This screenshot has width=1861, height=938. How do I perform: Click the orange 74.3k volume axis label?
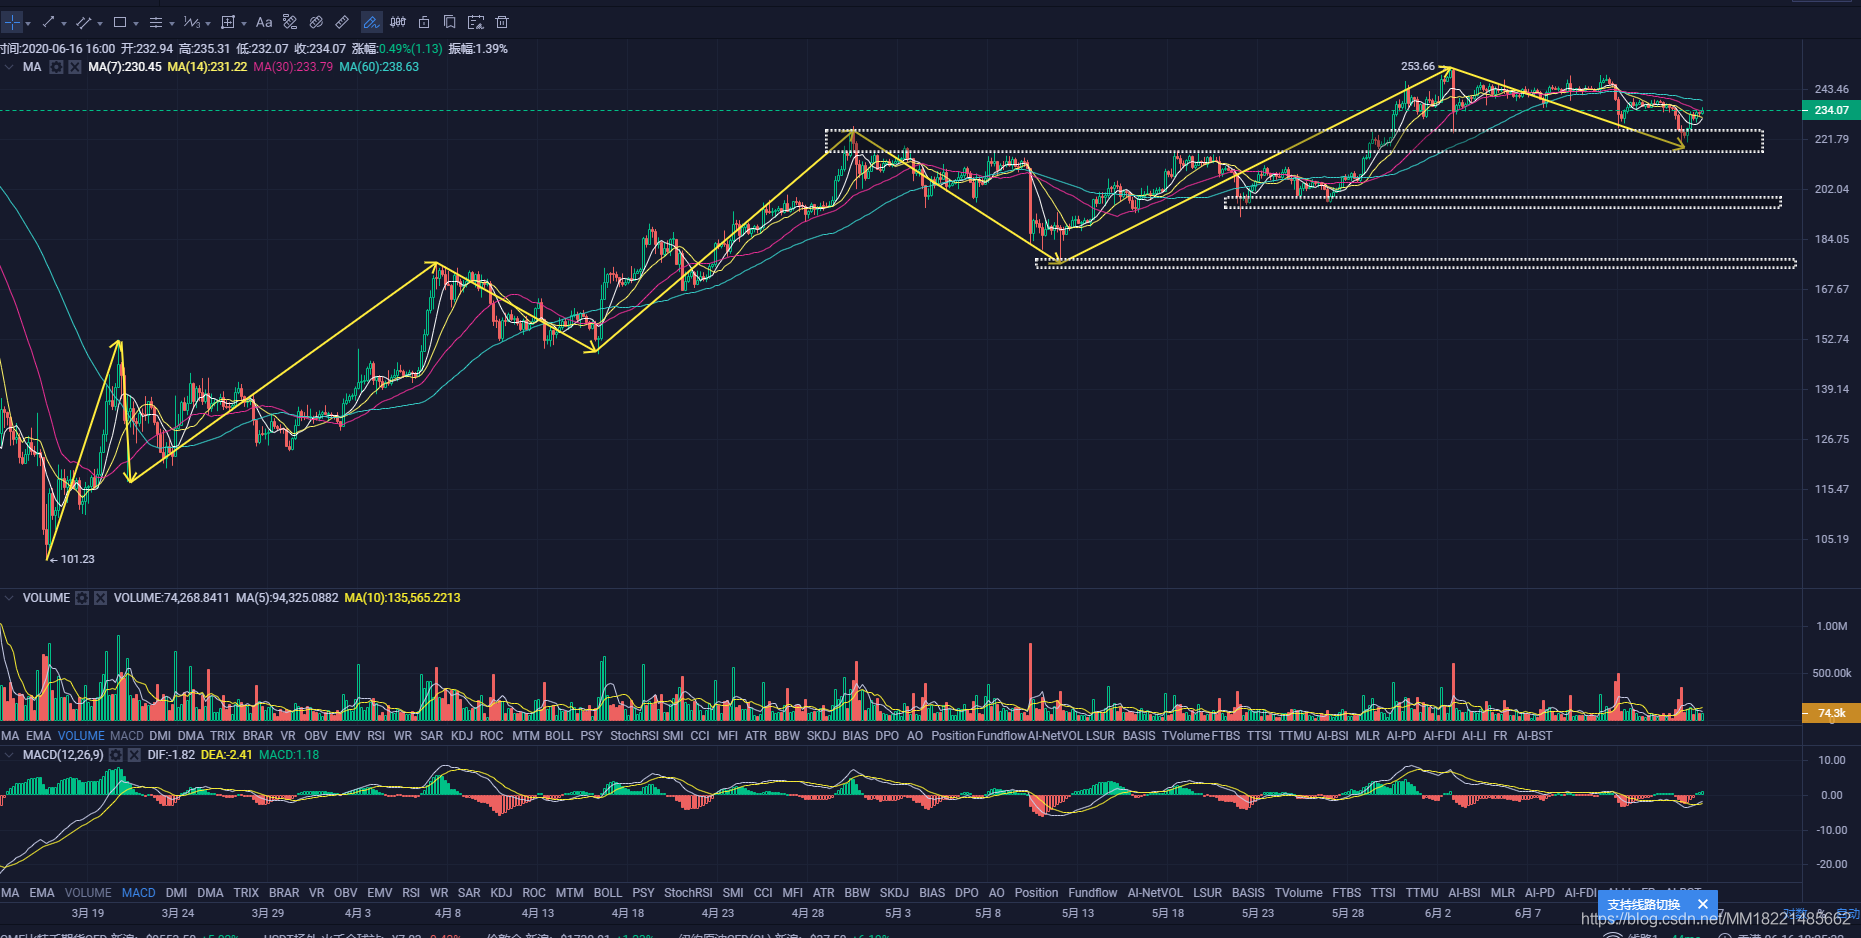[1831, 713]
